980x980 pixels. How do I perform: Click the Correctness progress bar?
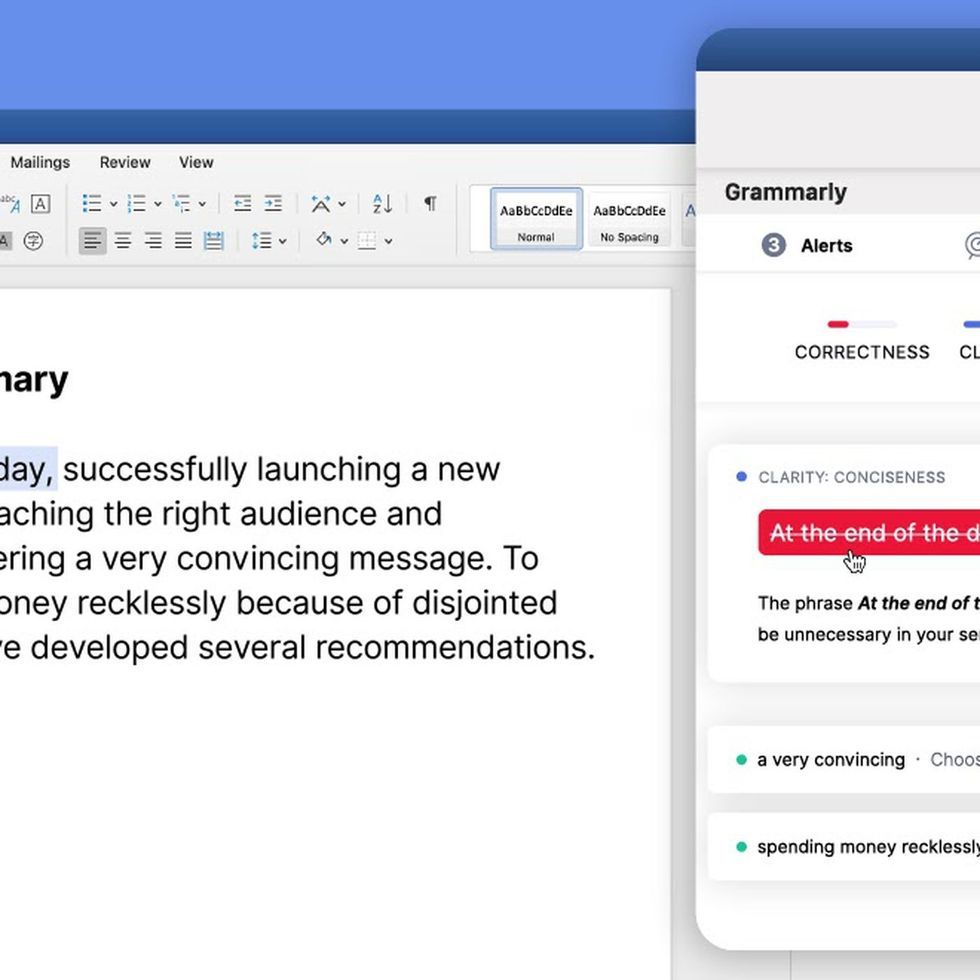click(861, 324)
